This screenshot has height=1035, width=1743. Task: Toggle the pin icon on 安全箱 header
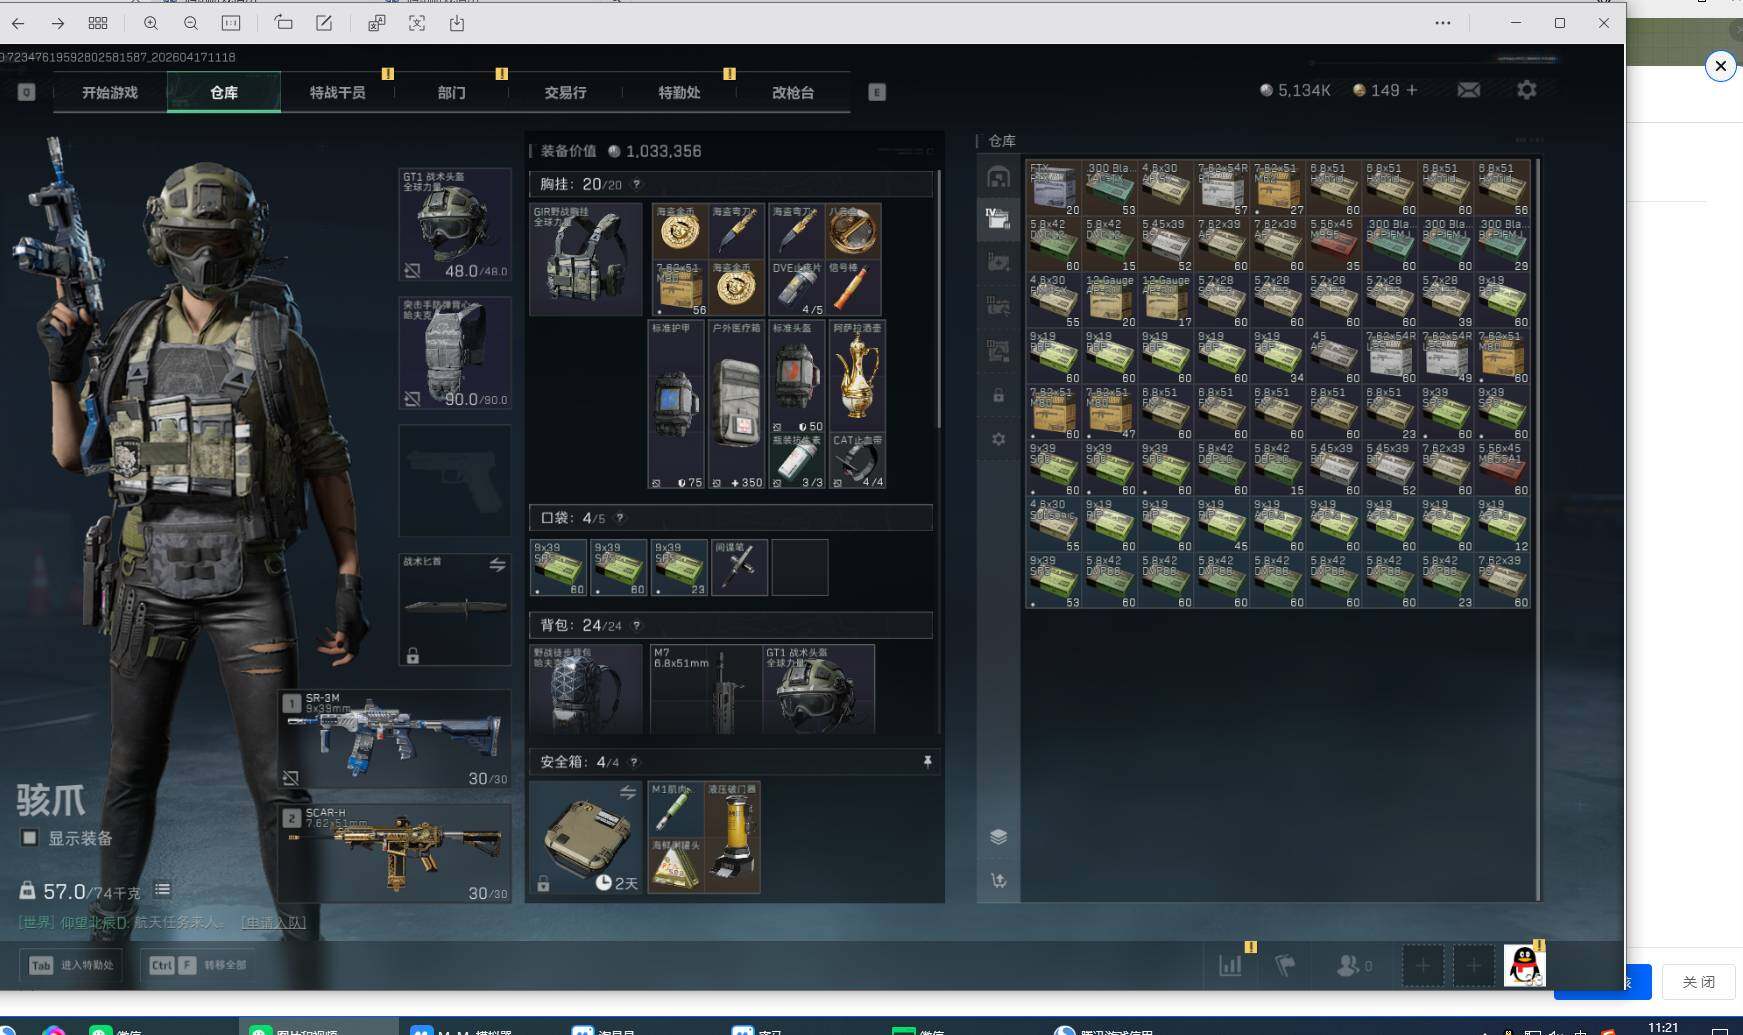[x=927, y=762]
